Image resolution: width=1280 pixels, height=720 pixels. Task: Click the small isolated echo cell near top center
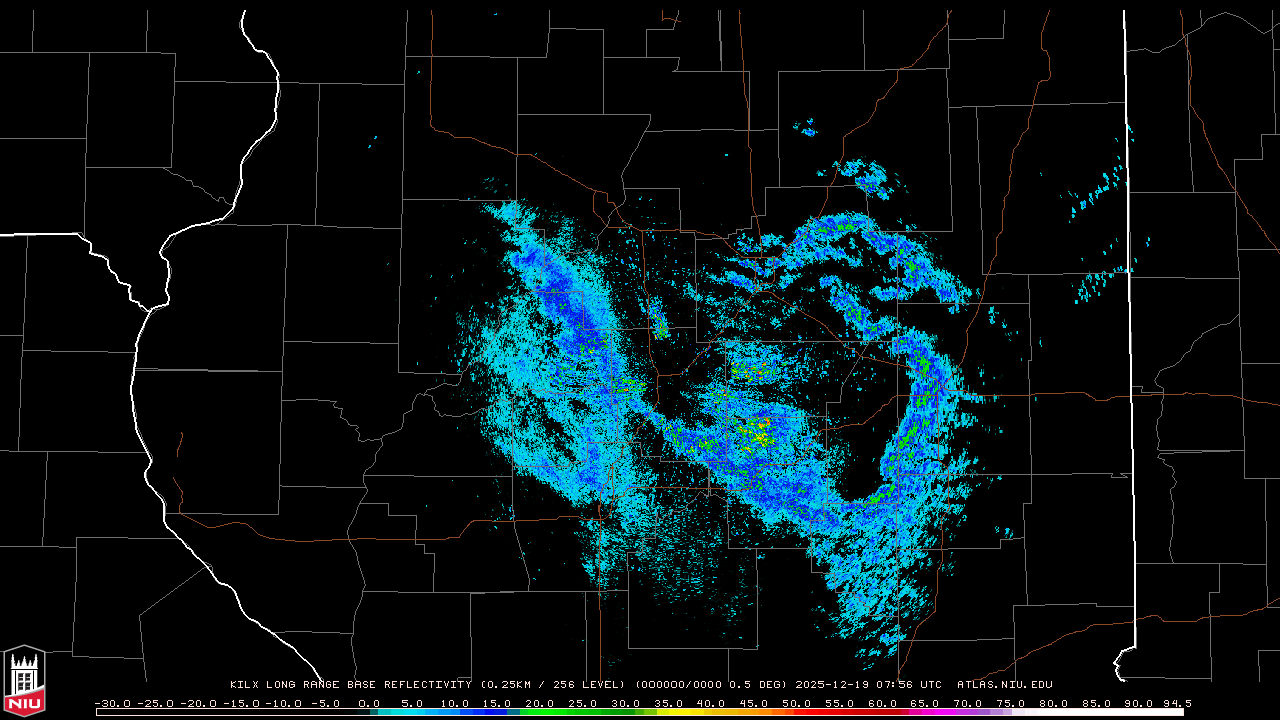tap(808, 129)
